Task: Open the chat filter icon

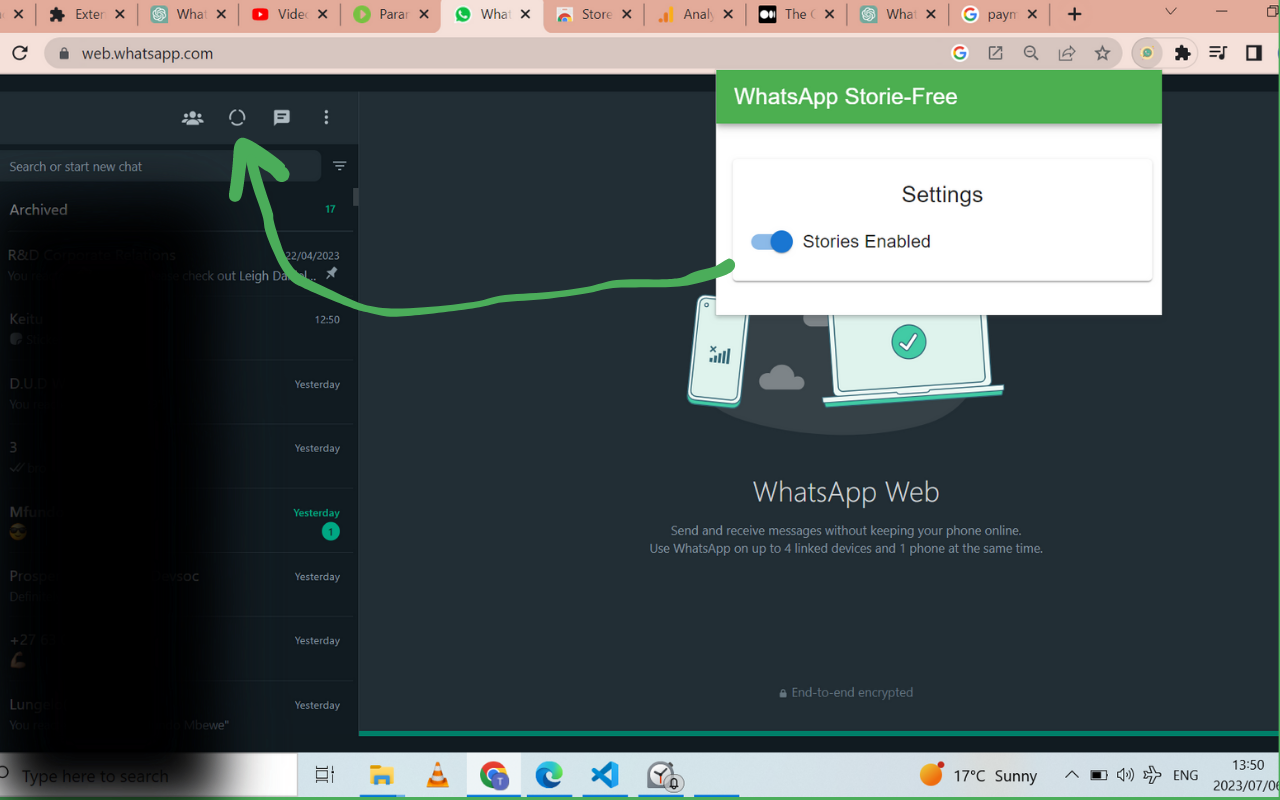Action: click(x=339, y=166)
